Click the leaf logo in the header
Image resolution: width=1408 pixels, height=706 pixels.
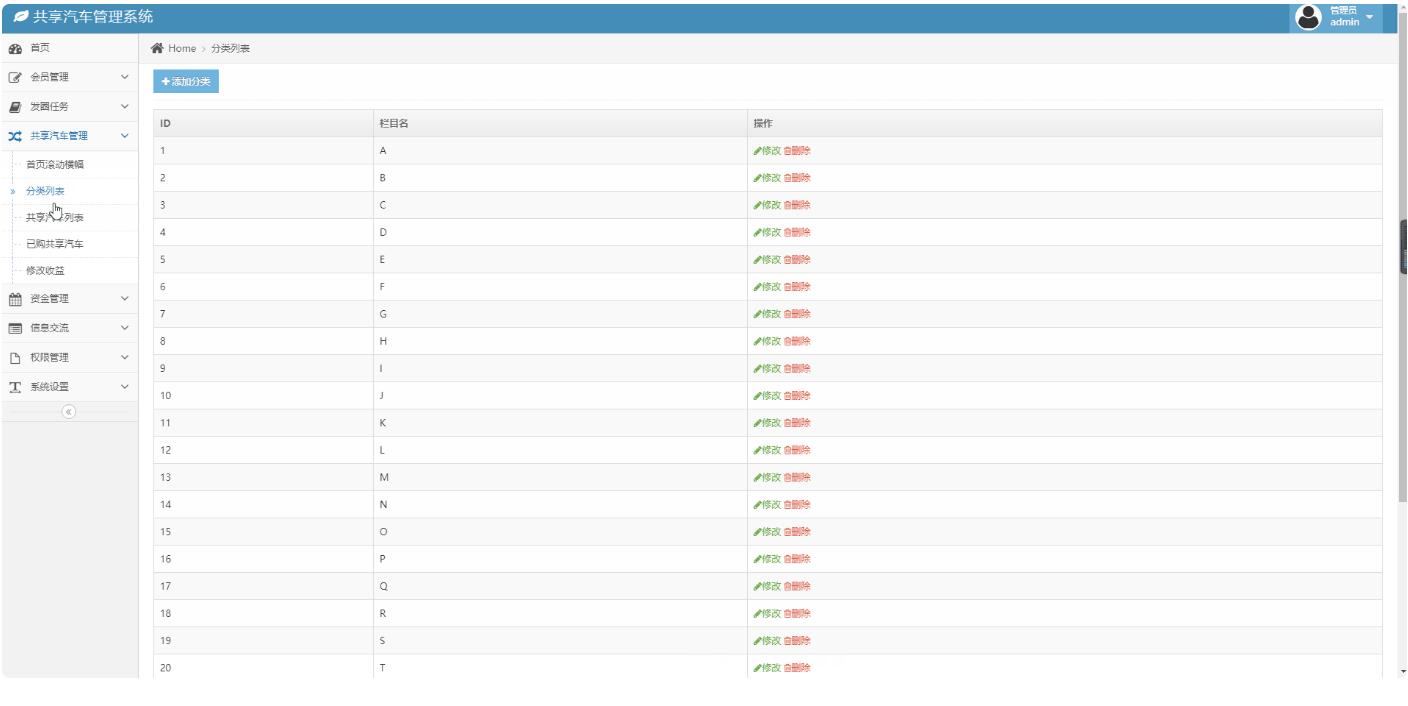[x=20, y=17]
